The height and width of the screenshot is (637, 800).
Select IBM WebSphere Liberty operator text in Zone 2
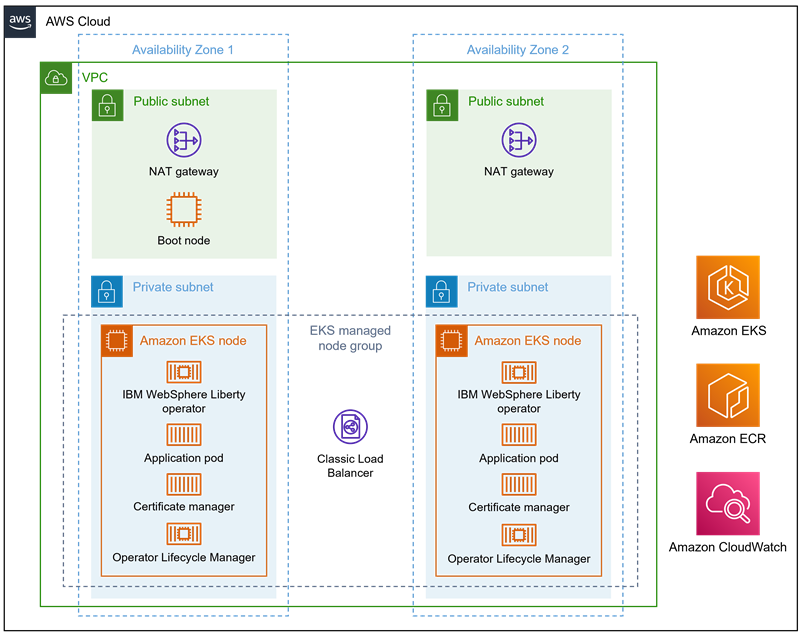(519, 401)
